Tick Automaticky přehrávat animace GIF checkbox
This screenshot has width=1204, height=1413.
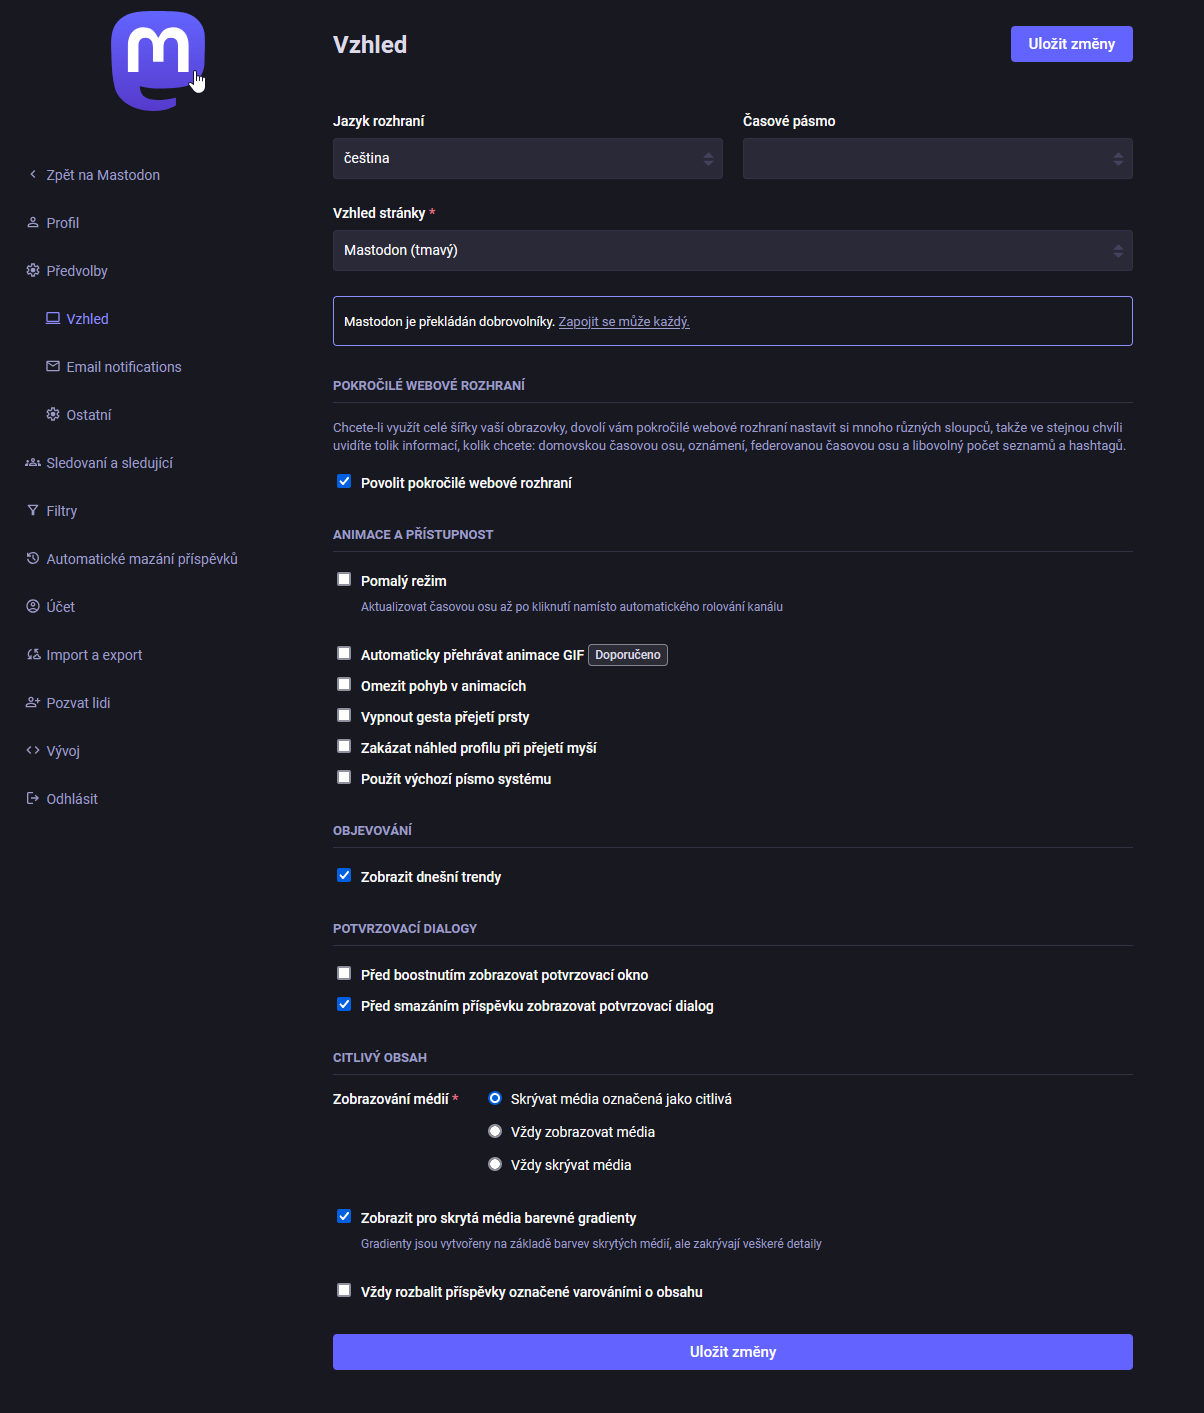click(344, 654)
